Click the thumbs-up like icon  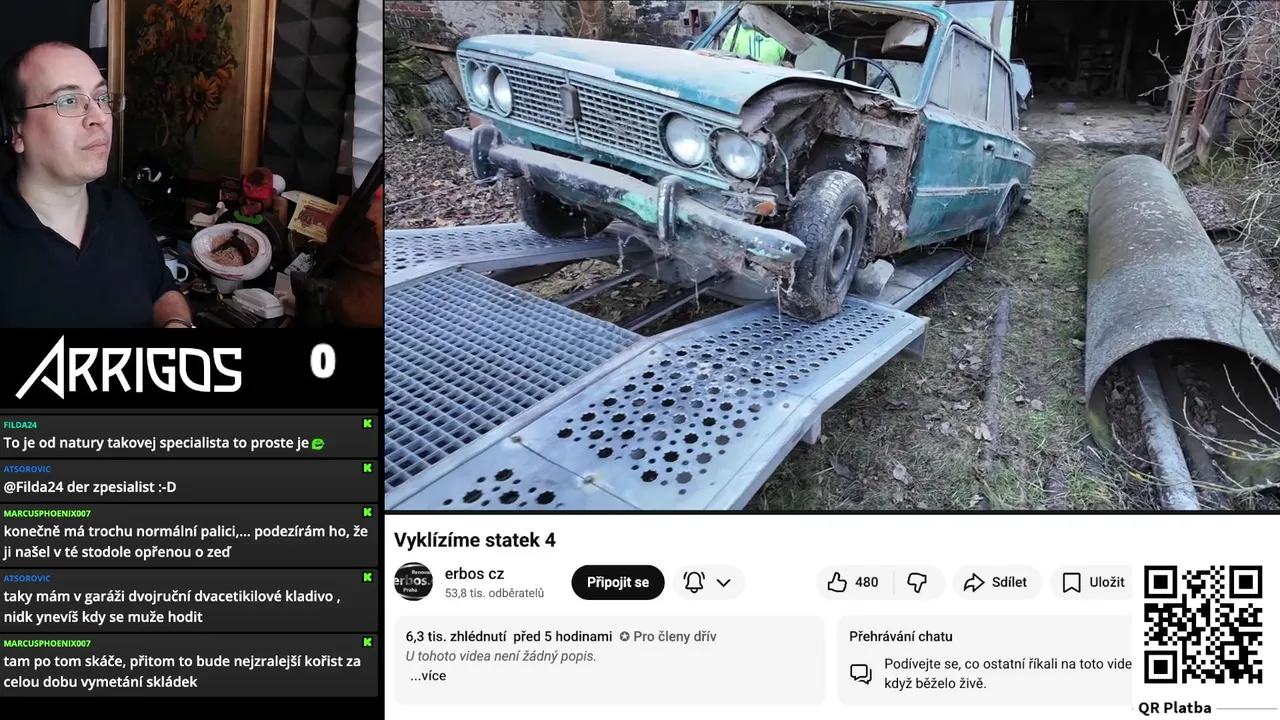point(837,582)
